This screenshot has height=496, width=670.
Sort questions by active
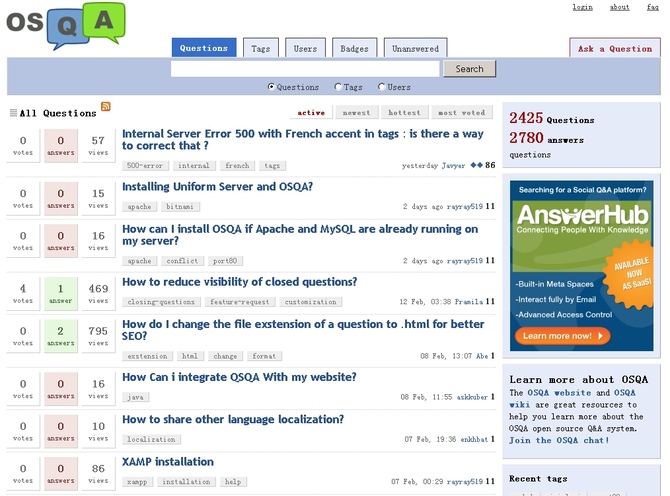coord(311,112)
